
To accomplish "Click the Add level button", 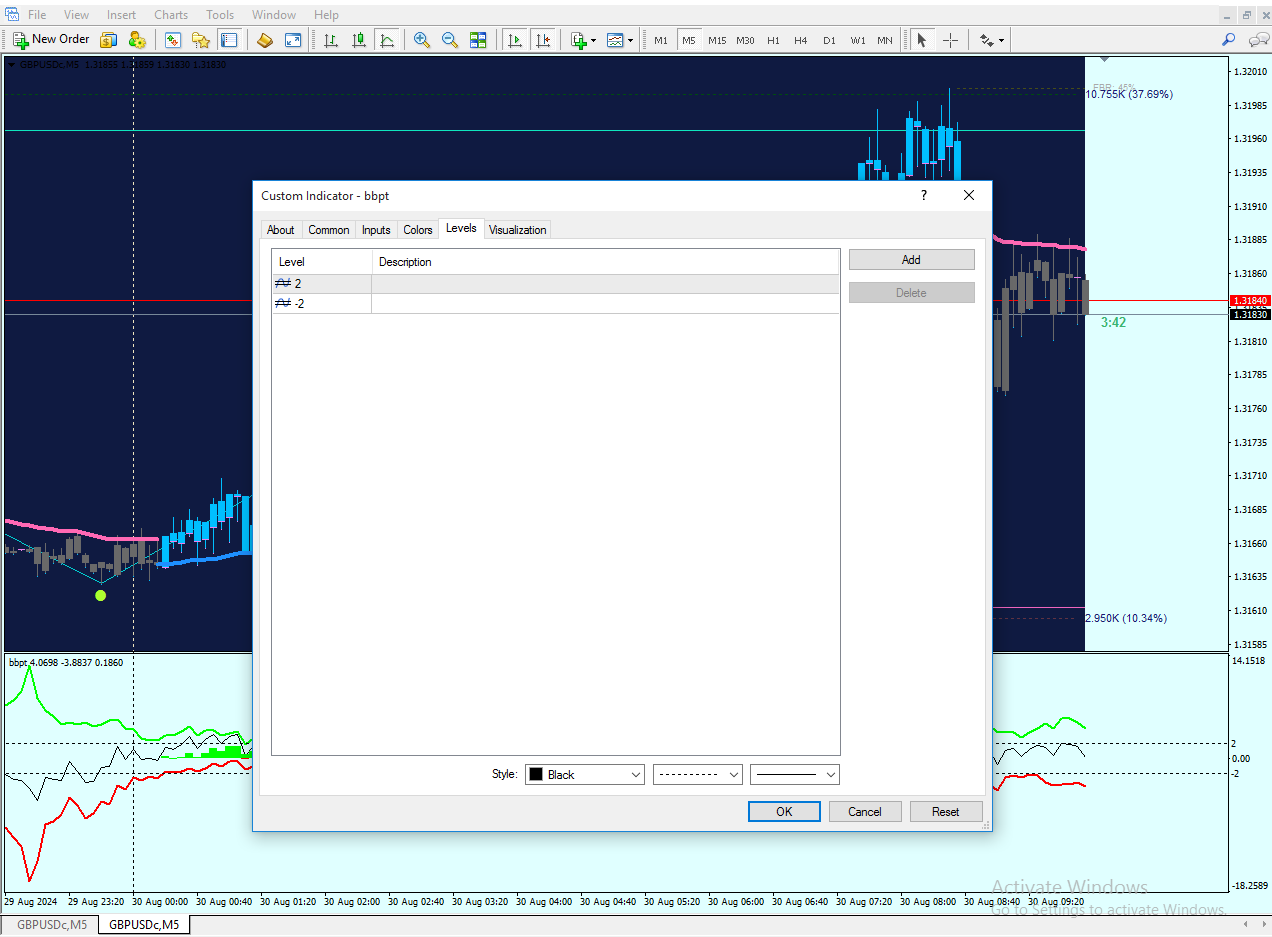I will pyautogui.click(x=911, y=260).
